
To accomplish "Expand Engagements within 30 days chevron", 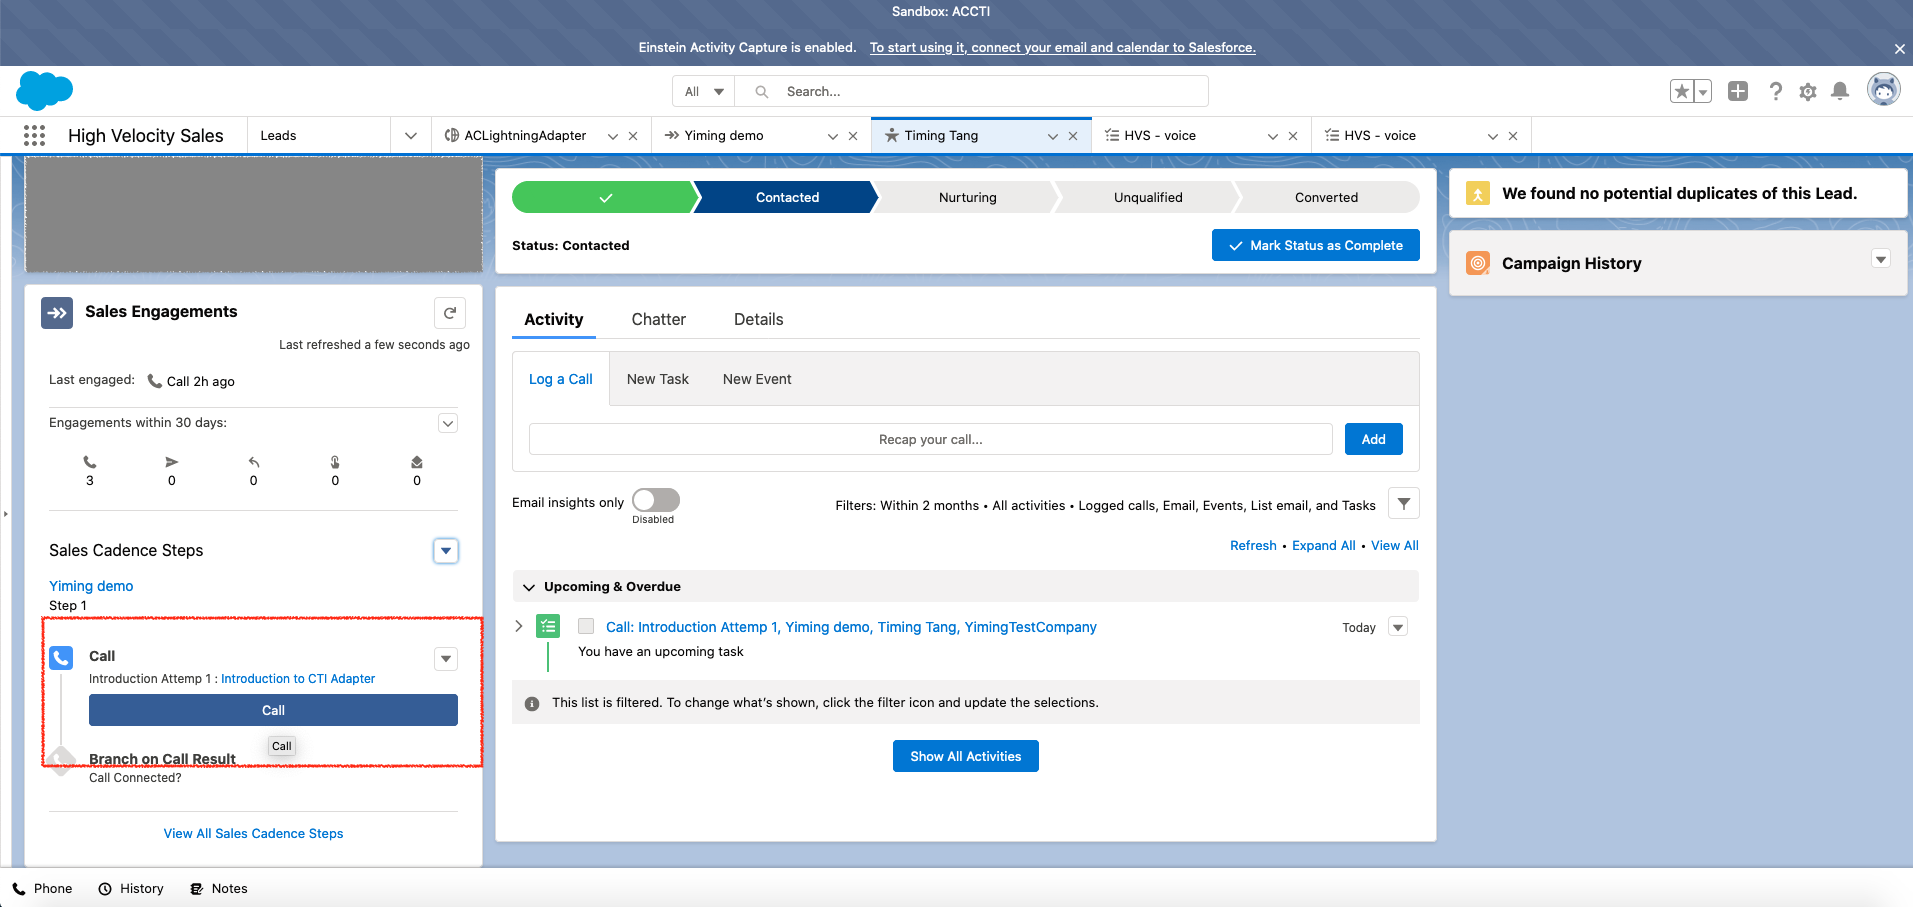I will [x=448, y=423].
